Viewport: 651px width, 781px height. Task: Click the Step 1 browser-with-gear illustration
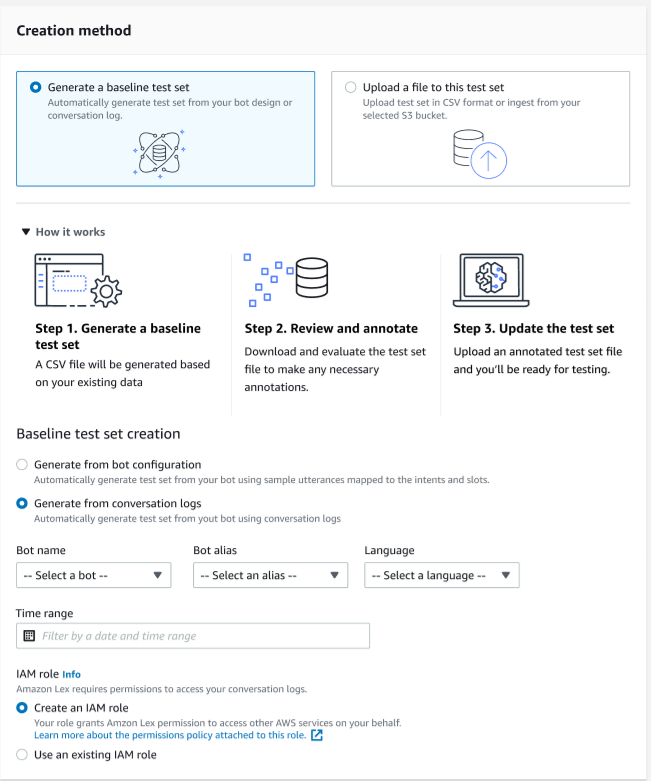[77, 280]
